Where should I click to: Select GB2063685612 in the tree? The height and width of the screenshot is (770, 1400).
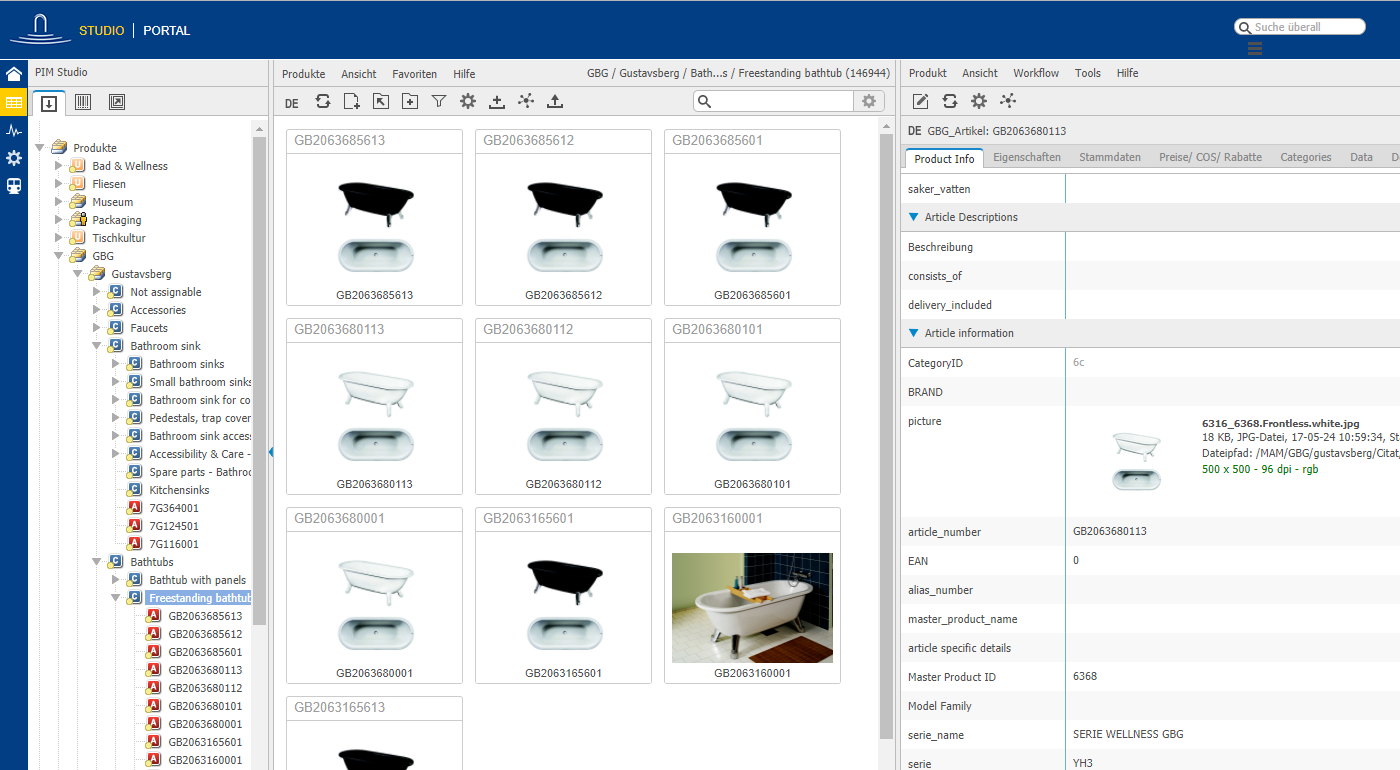click(x=205, y=634)
